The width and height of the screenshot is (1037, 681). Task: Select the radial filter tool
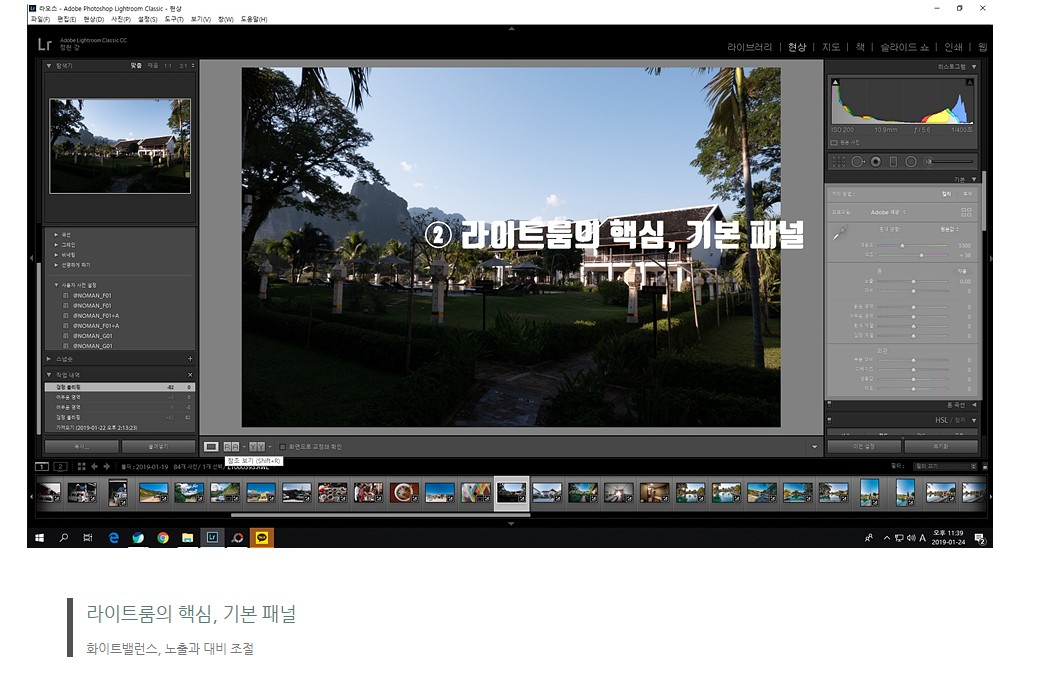coord(911,161)
